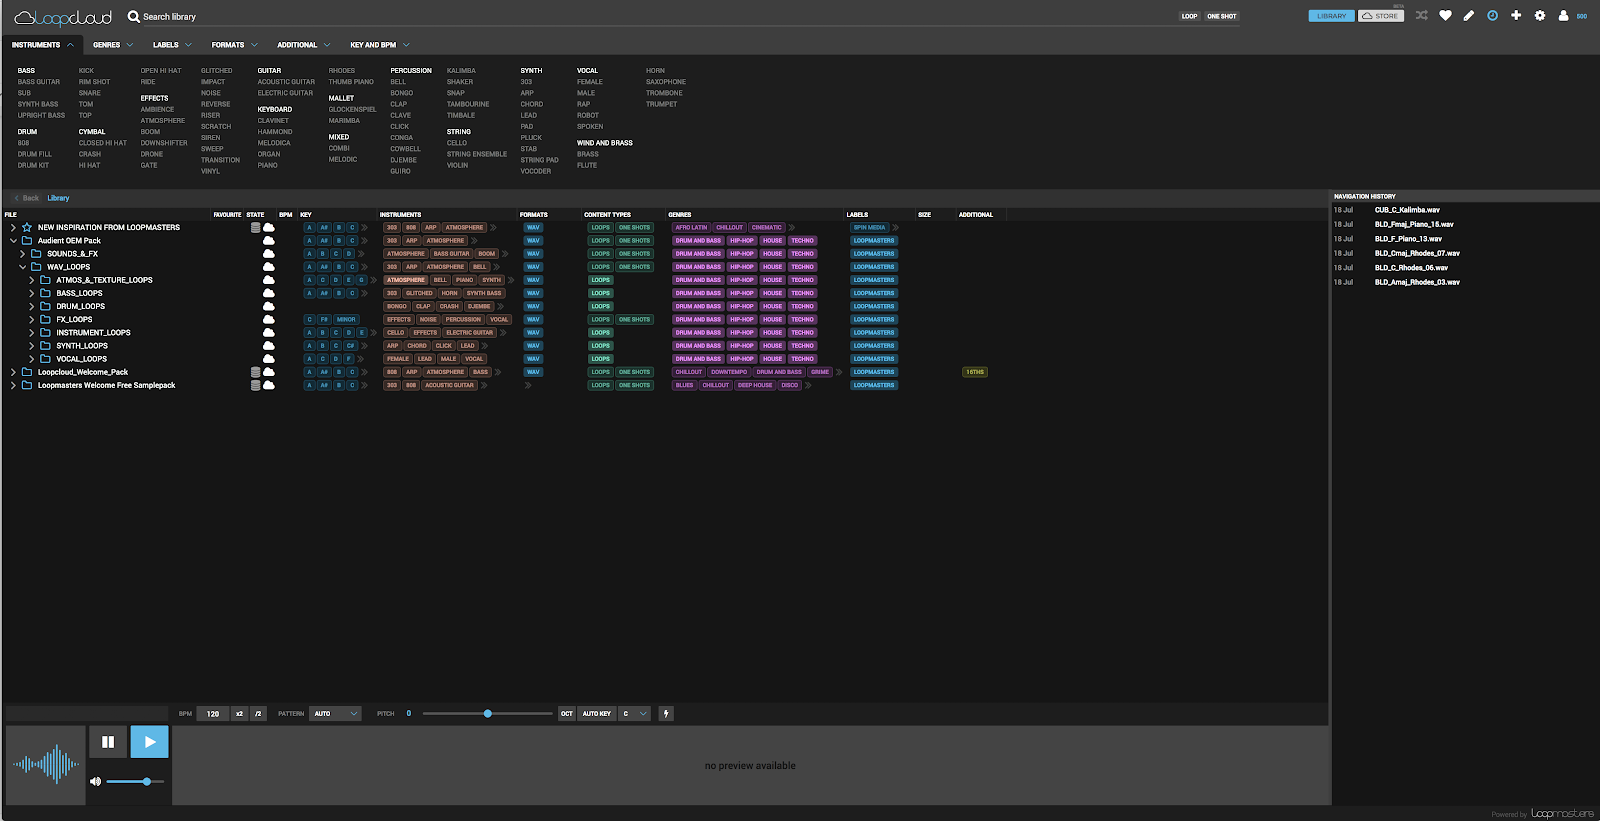1600x821 pixels.
Task: Click the Library breadcrumb link
Action: (58, 198)
